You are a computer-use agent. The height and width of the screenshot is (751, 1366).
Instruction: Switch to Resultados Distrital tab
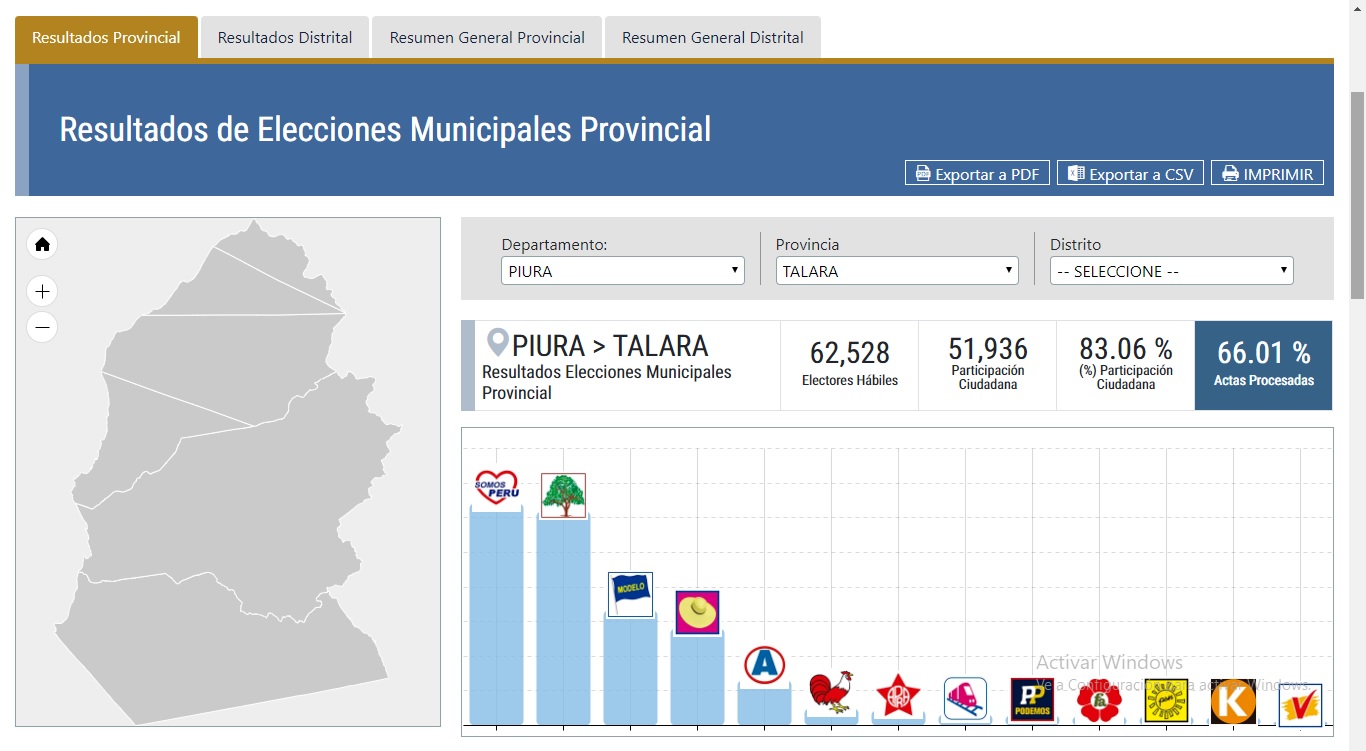click(x=285, y=37)
